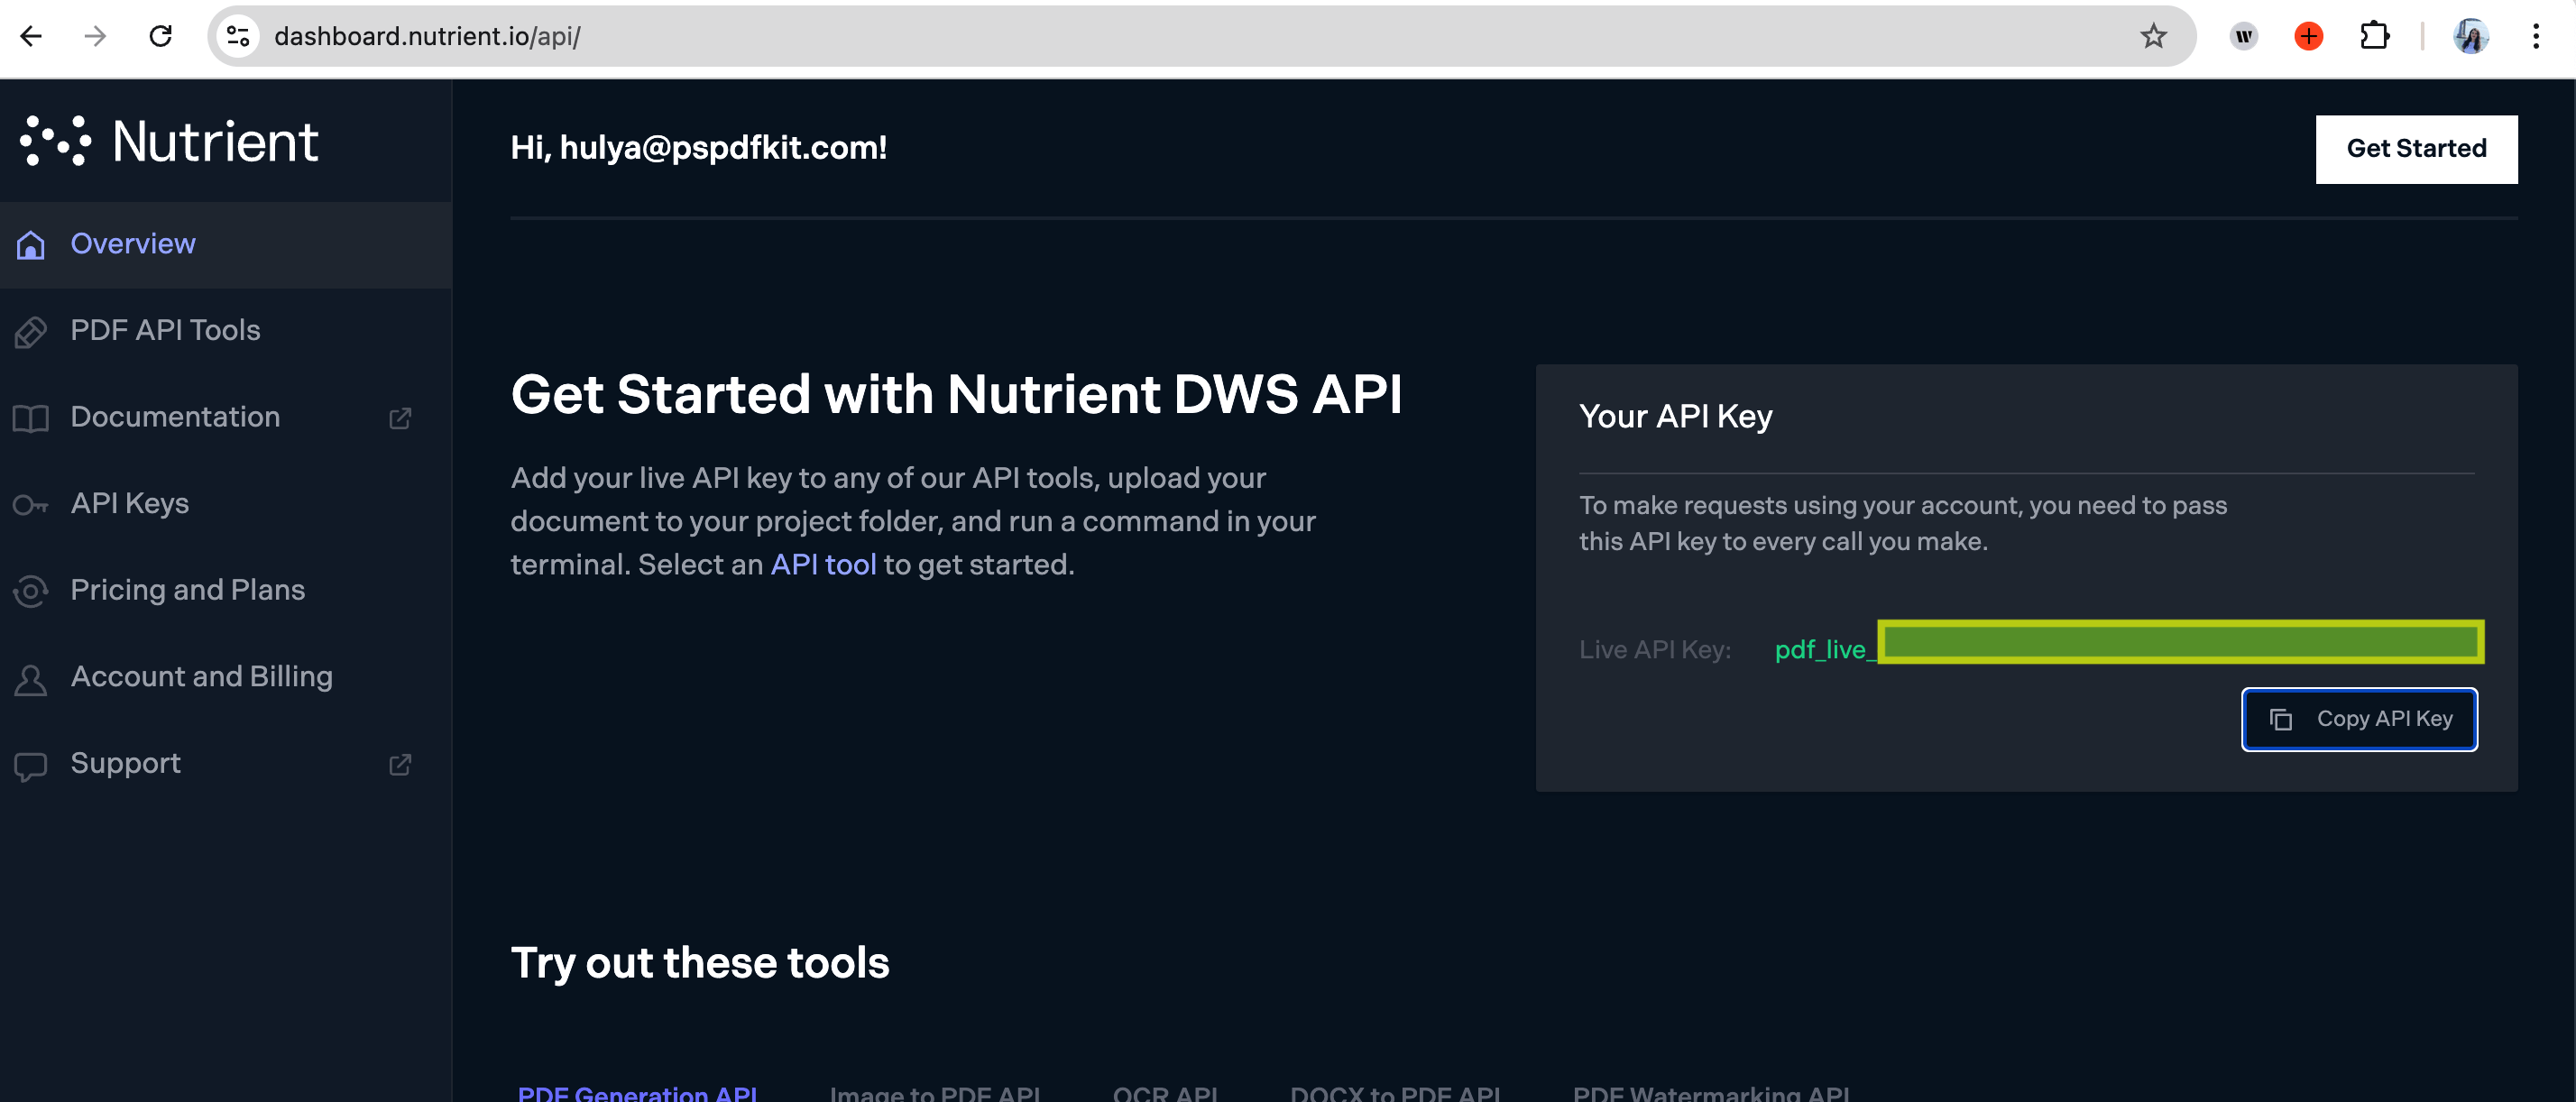This screenshot has width=2576, height=1102.
Task: Open the DOCX to PDF API tab
Action: point(1395,1093)
